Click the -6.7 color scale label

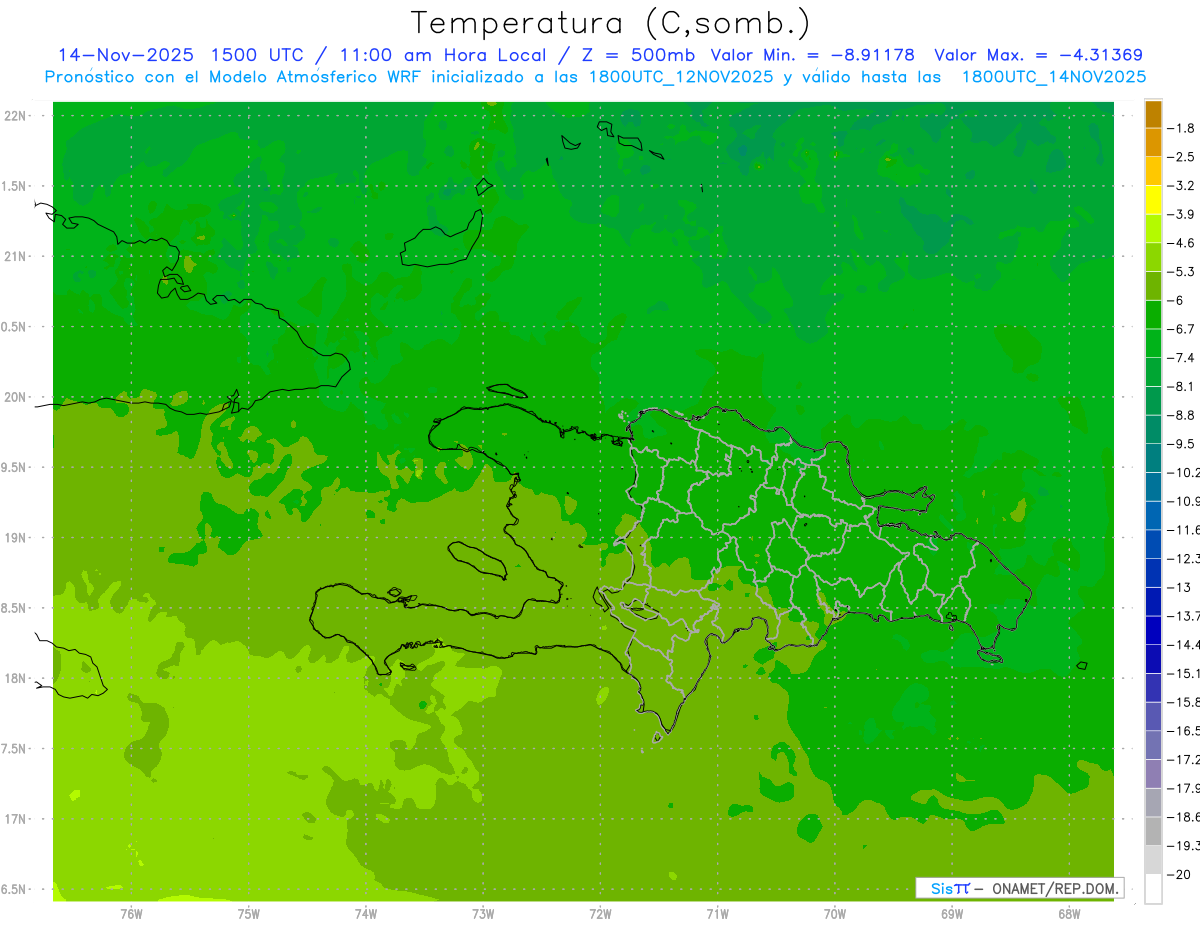point(1182,329)
